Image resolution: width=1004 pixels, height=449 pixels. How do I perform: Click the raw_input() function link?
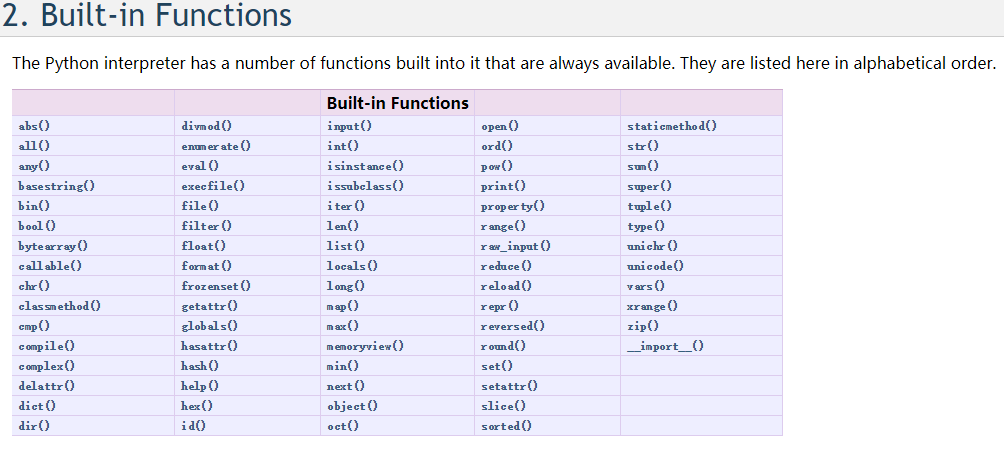coord(515,246)
